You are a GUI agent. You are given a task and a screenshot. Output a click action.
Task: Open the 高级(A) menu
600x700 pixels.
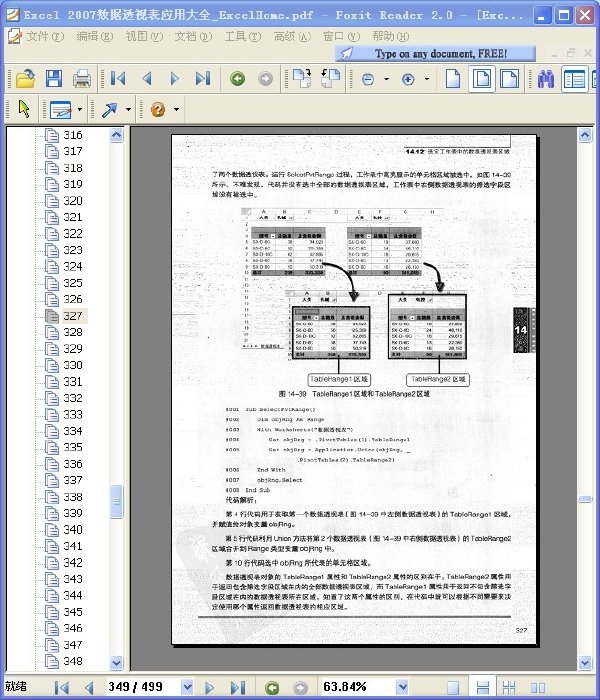pyautogui.click(x=292, y=36)
